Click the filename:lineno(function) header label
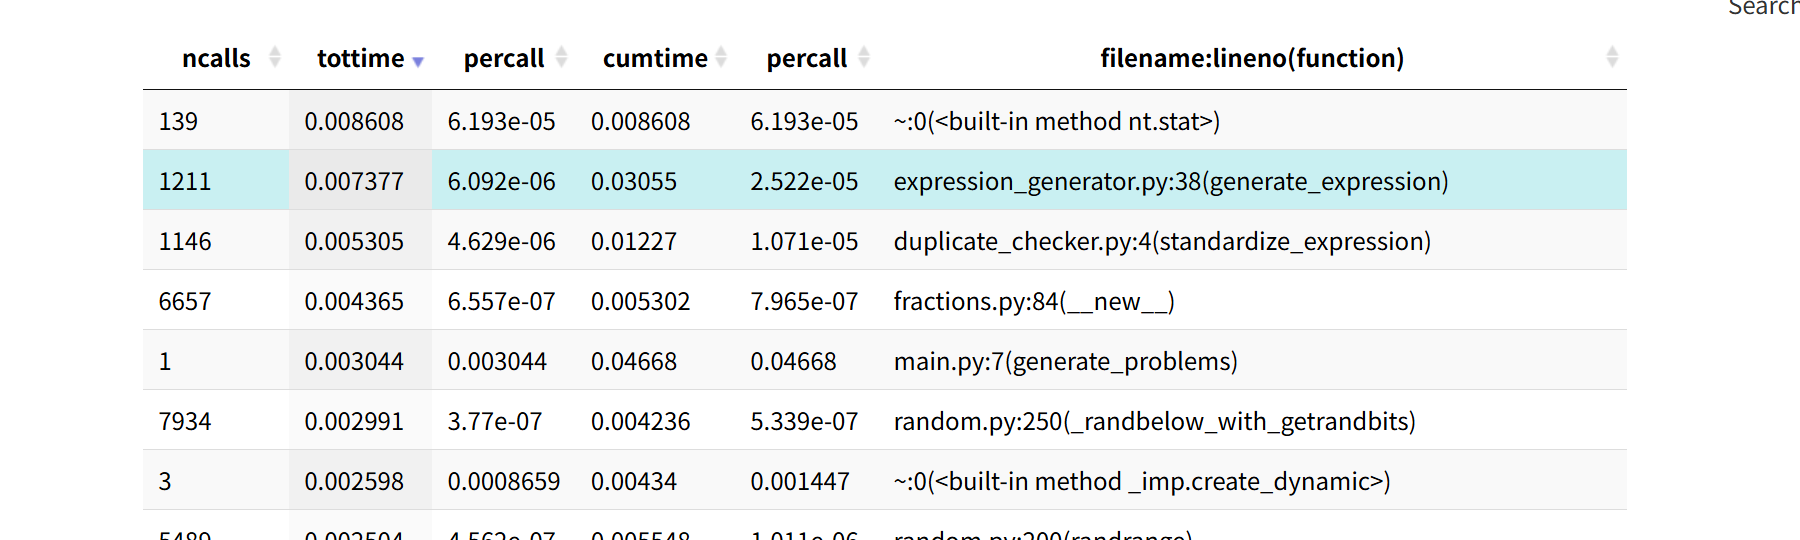 1252,59
